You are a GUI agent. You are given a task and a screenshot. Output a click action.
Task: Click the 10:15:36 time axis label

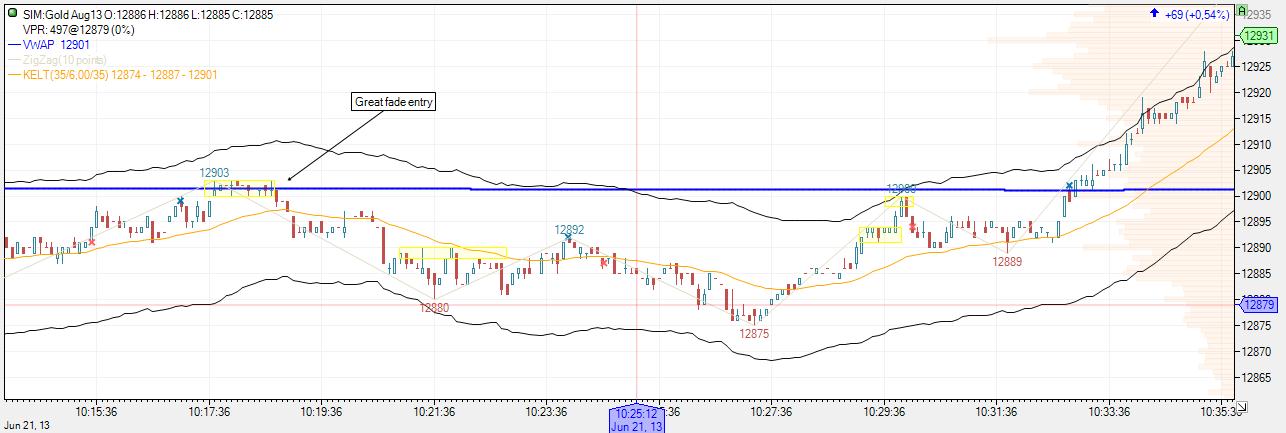(97, 411)
